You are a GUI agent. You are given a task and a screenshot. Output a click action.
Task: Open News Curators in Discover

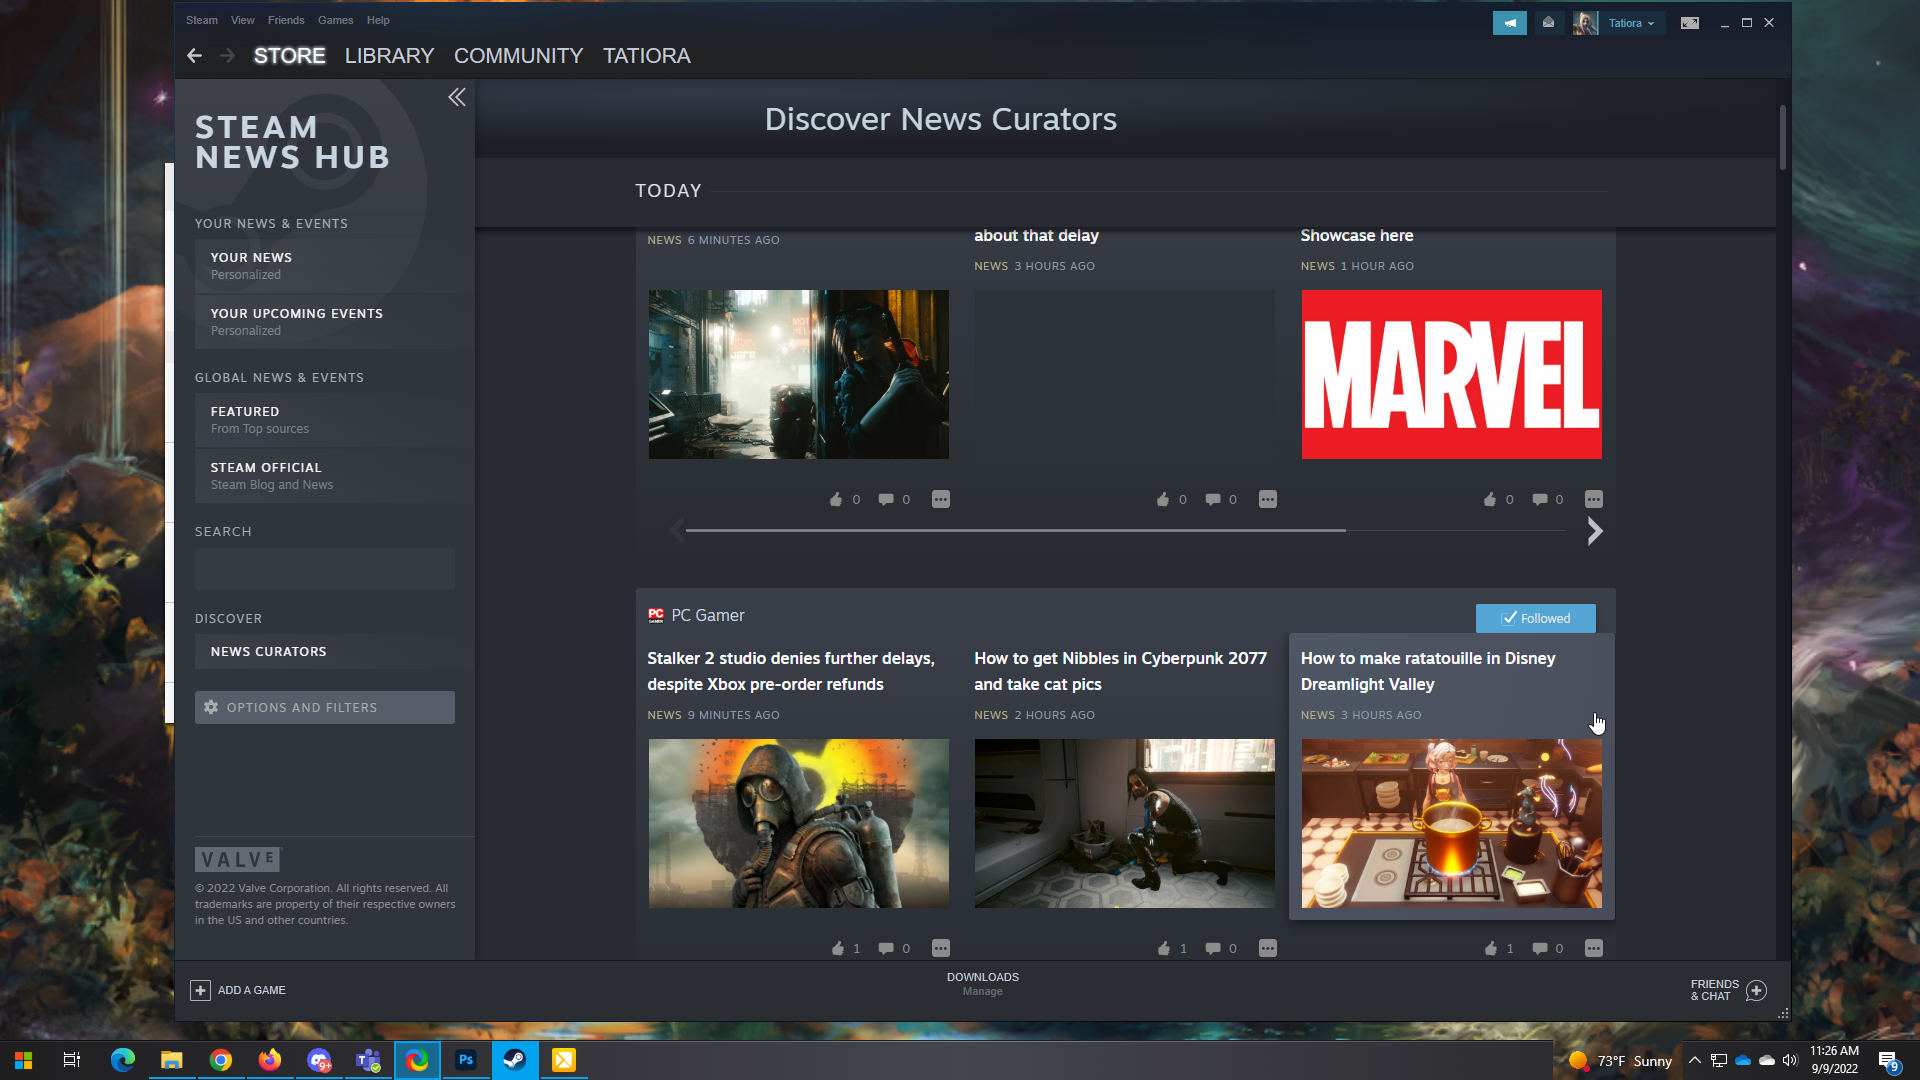[x=334, y=651]
